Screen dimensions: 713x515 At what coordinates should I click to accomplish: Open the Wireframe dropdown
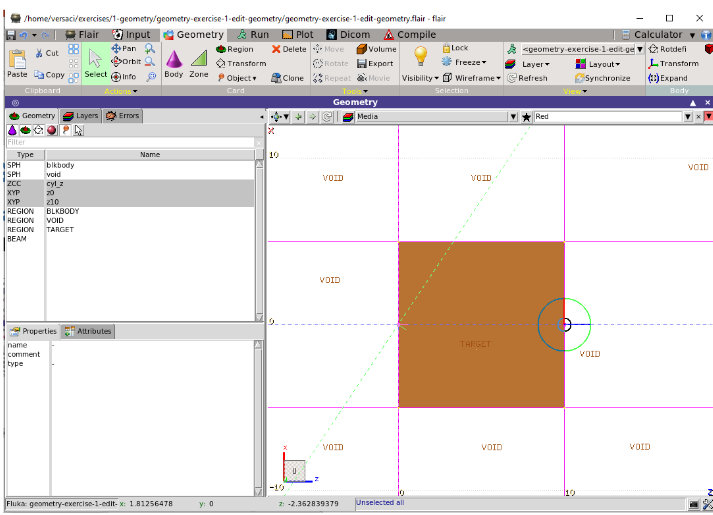[472, 78]
